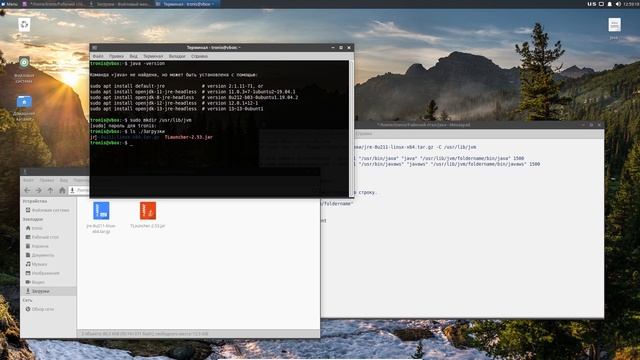This screenshot has height=360, width=640.
Task: Open the Вкладки menu in the terminal
Action: click(177, 56)
